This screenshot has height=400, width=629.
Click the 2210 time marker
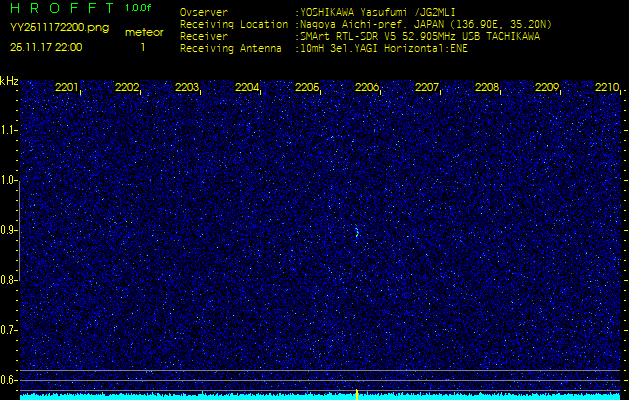(607, 87)
